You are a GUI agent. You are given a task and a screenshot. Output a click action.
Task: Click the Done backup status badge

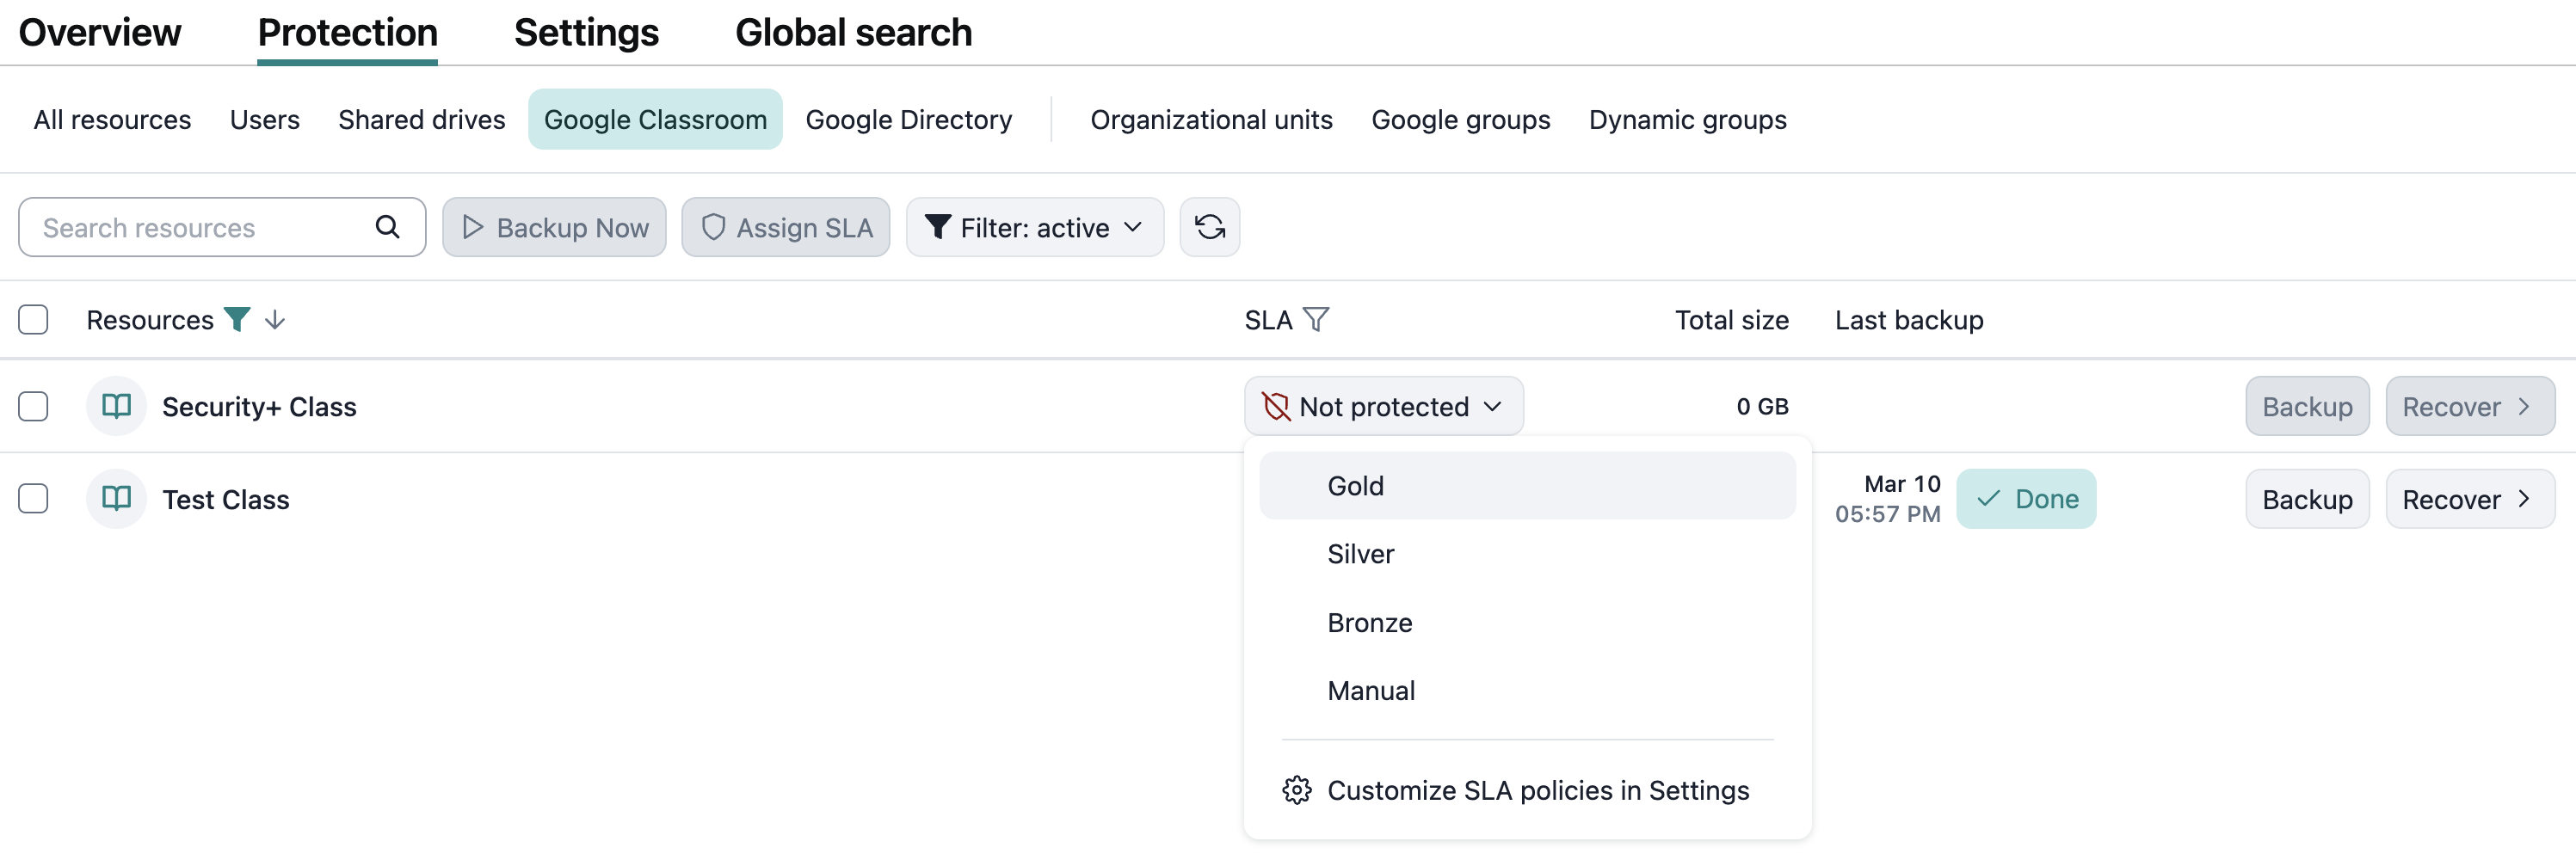(2025, 498)
